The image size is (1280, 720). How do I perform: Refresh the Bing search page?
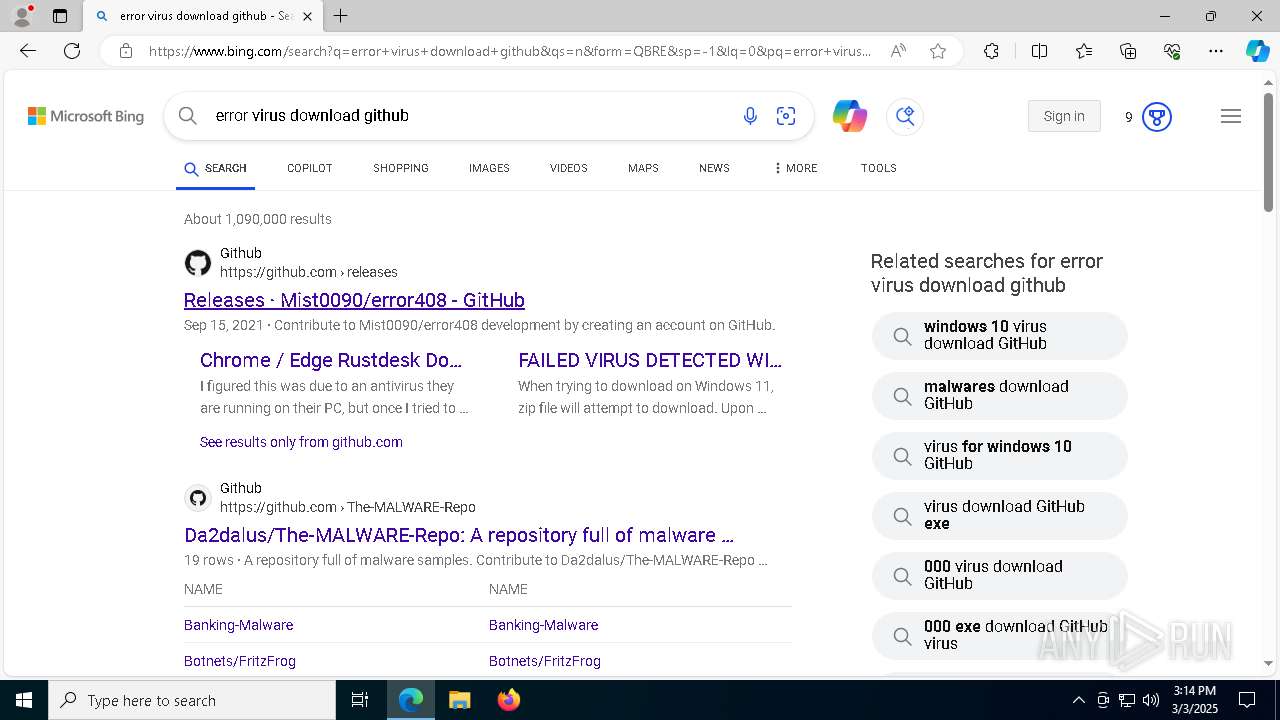72,51
